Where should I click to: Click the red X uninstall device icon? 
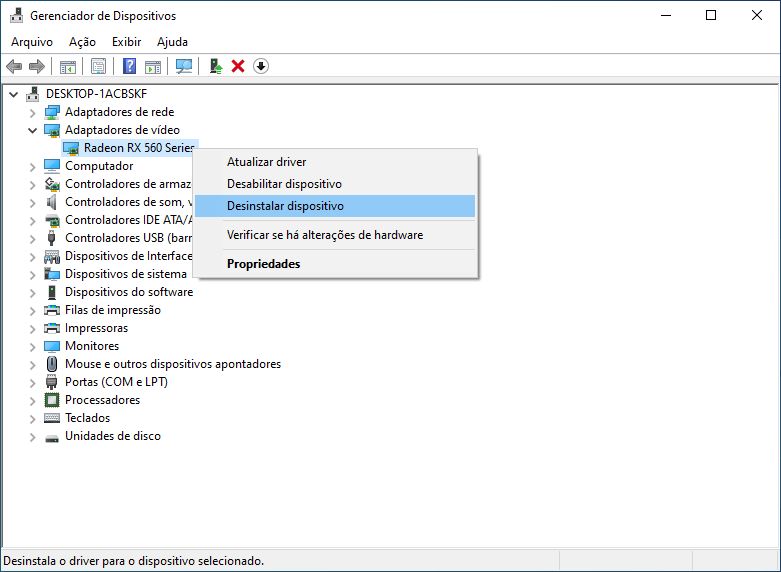click(x=238, y=66)
